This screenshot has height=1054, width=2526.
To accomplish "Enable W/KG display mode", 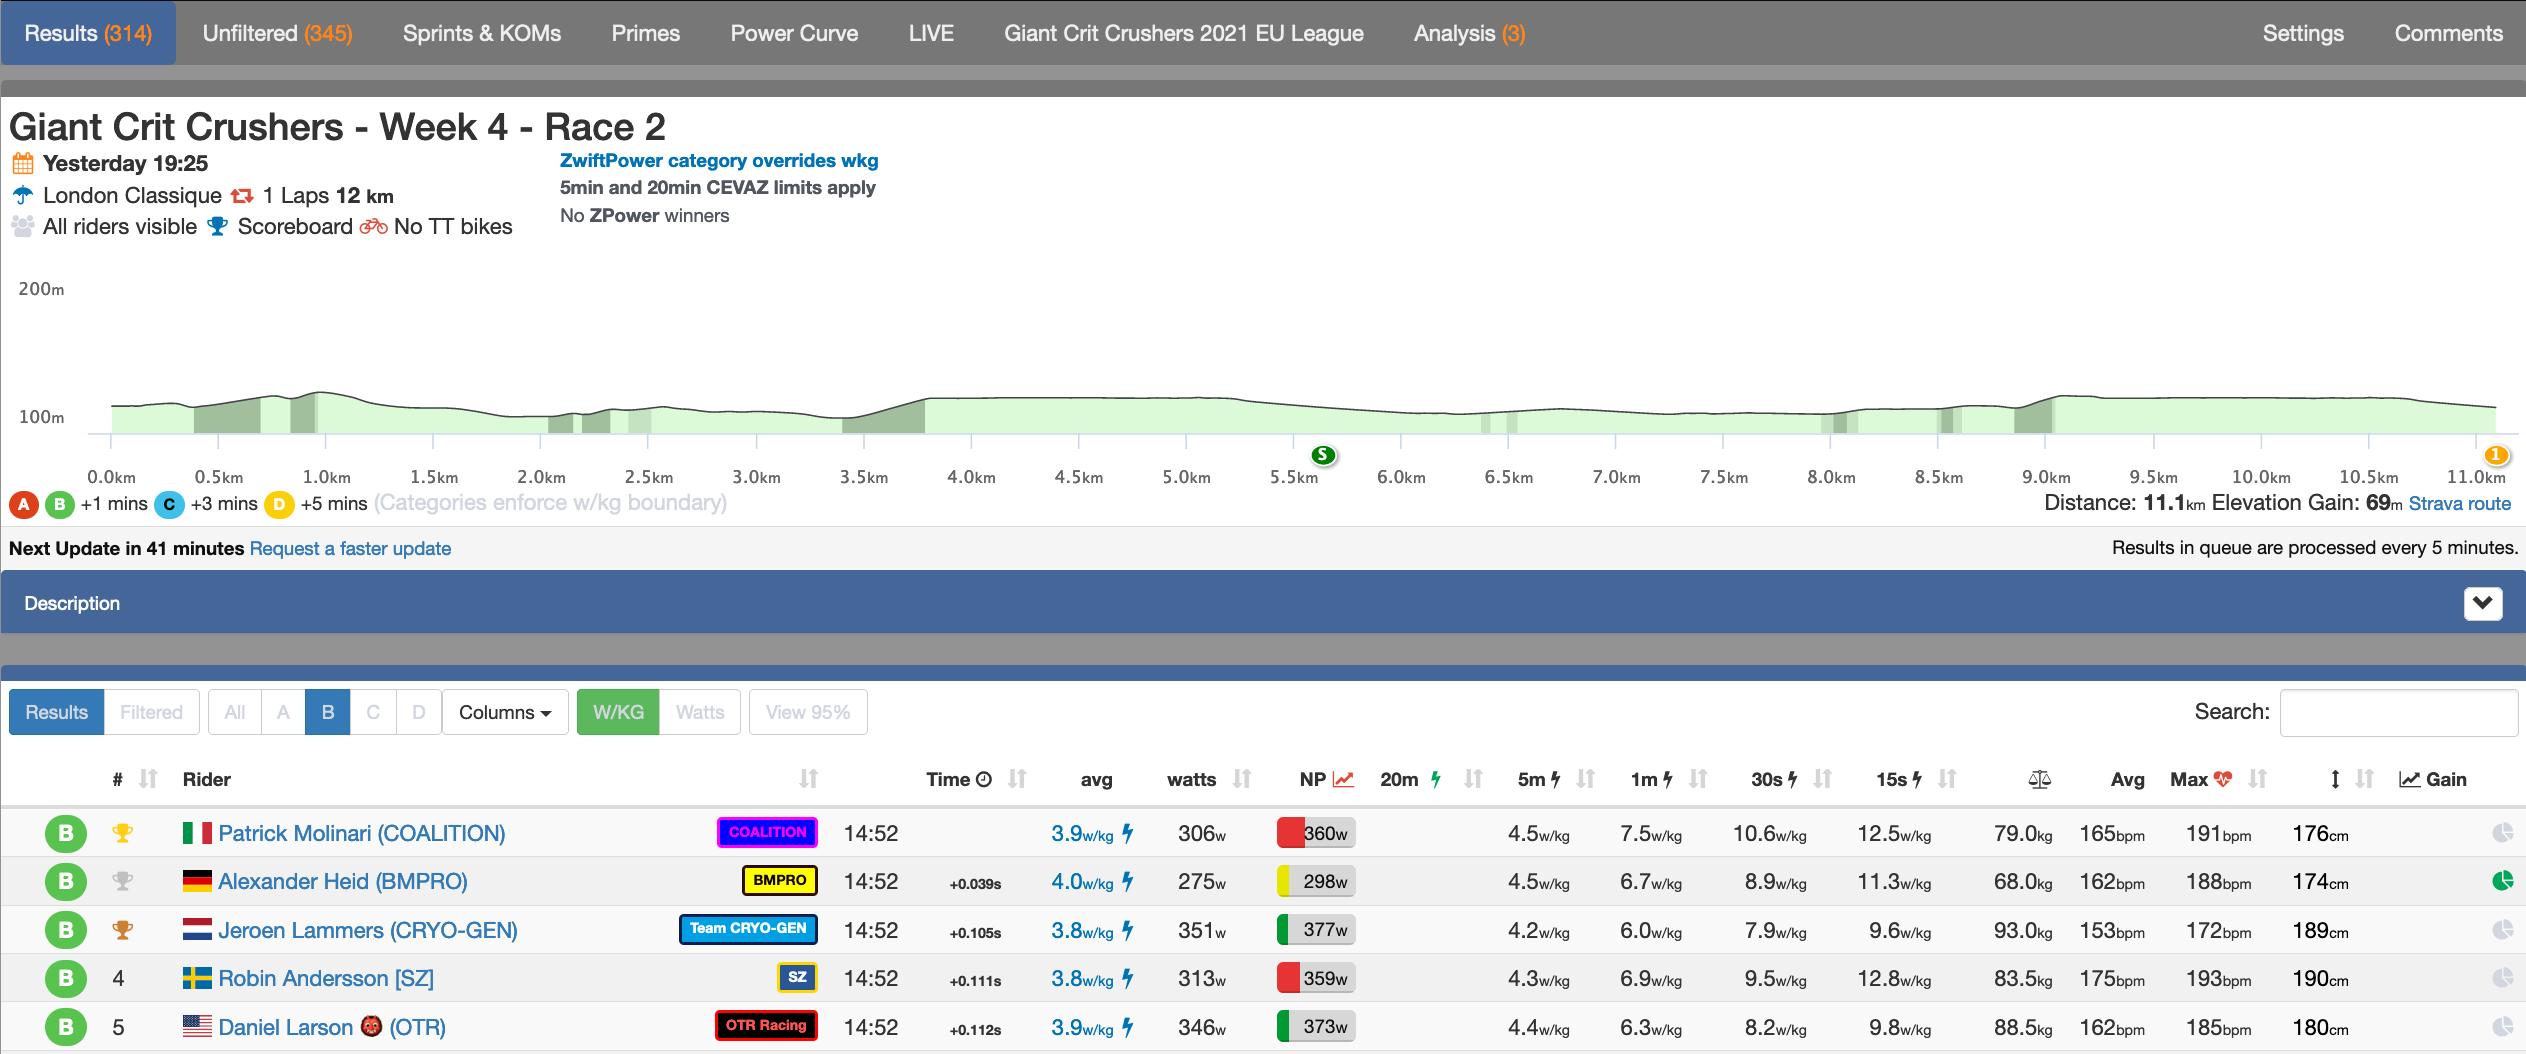I will click(x=618, y=712).
